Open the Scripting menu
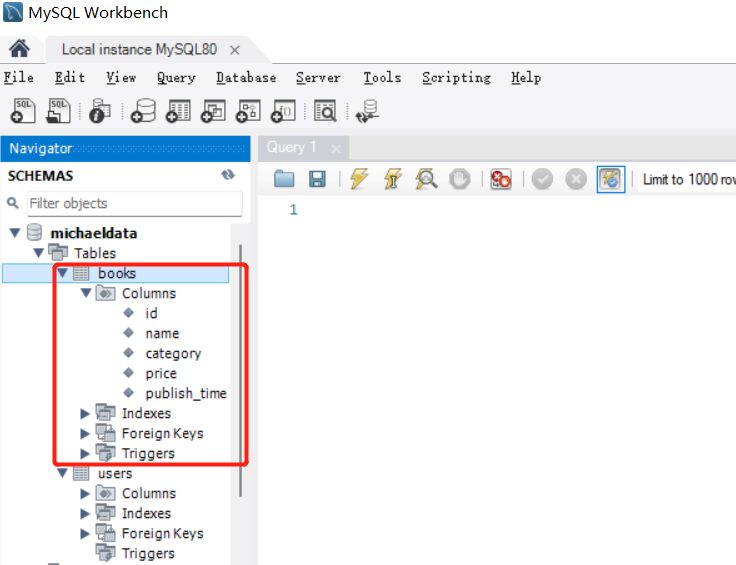This screenshot has height=565, width=736. click(x=456, y=77)
